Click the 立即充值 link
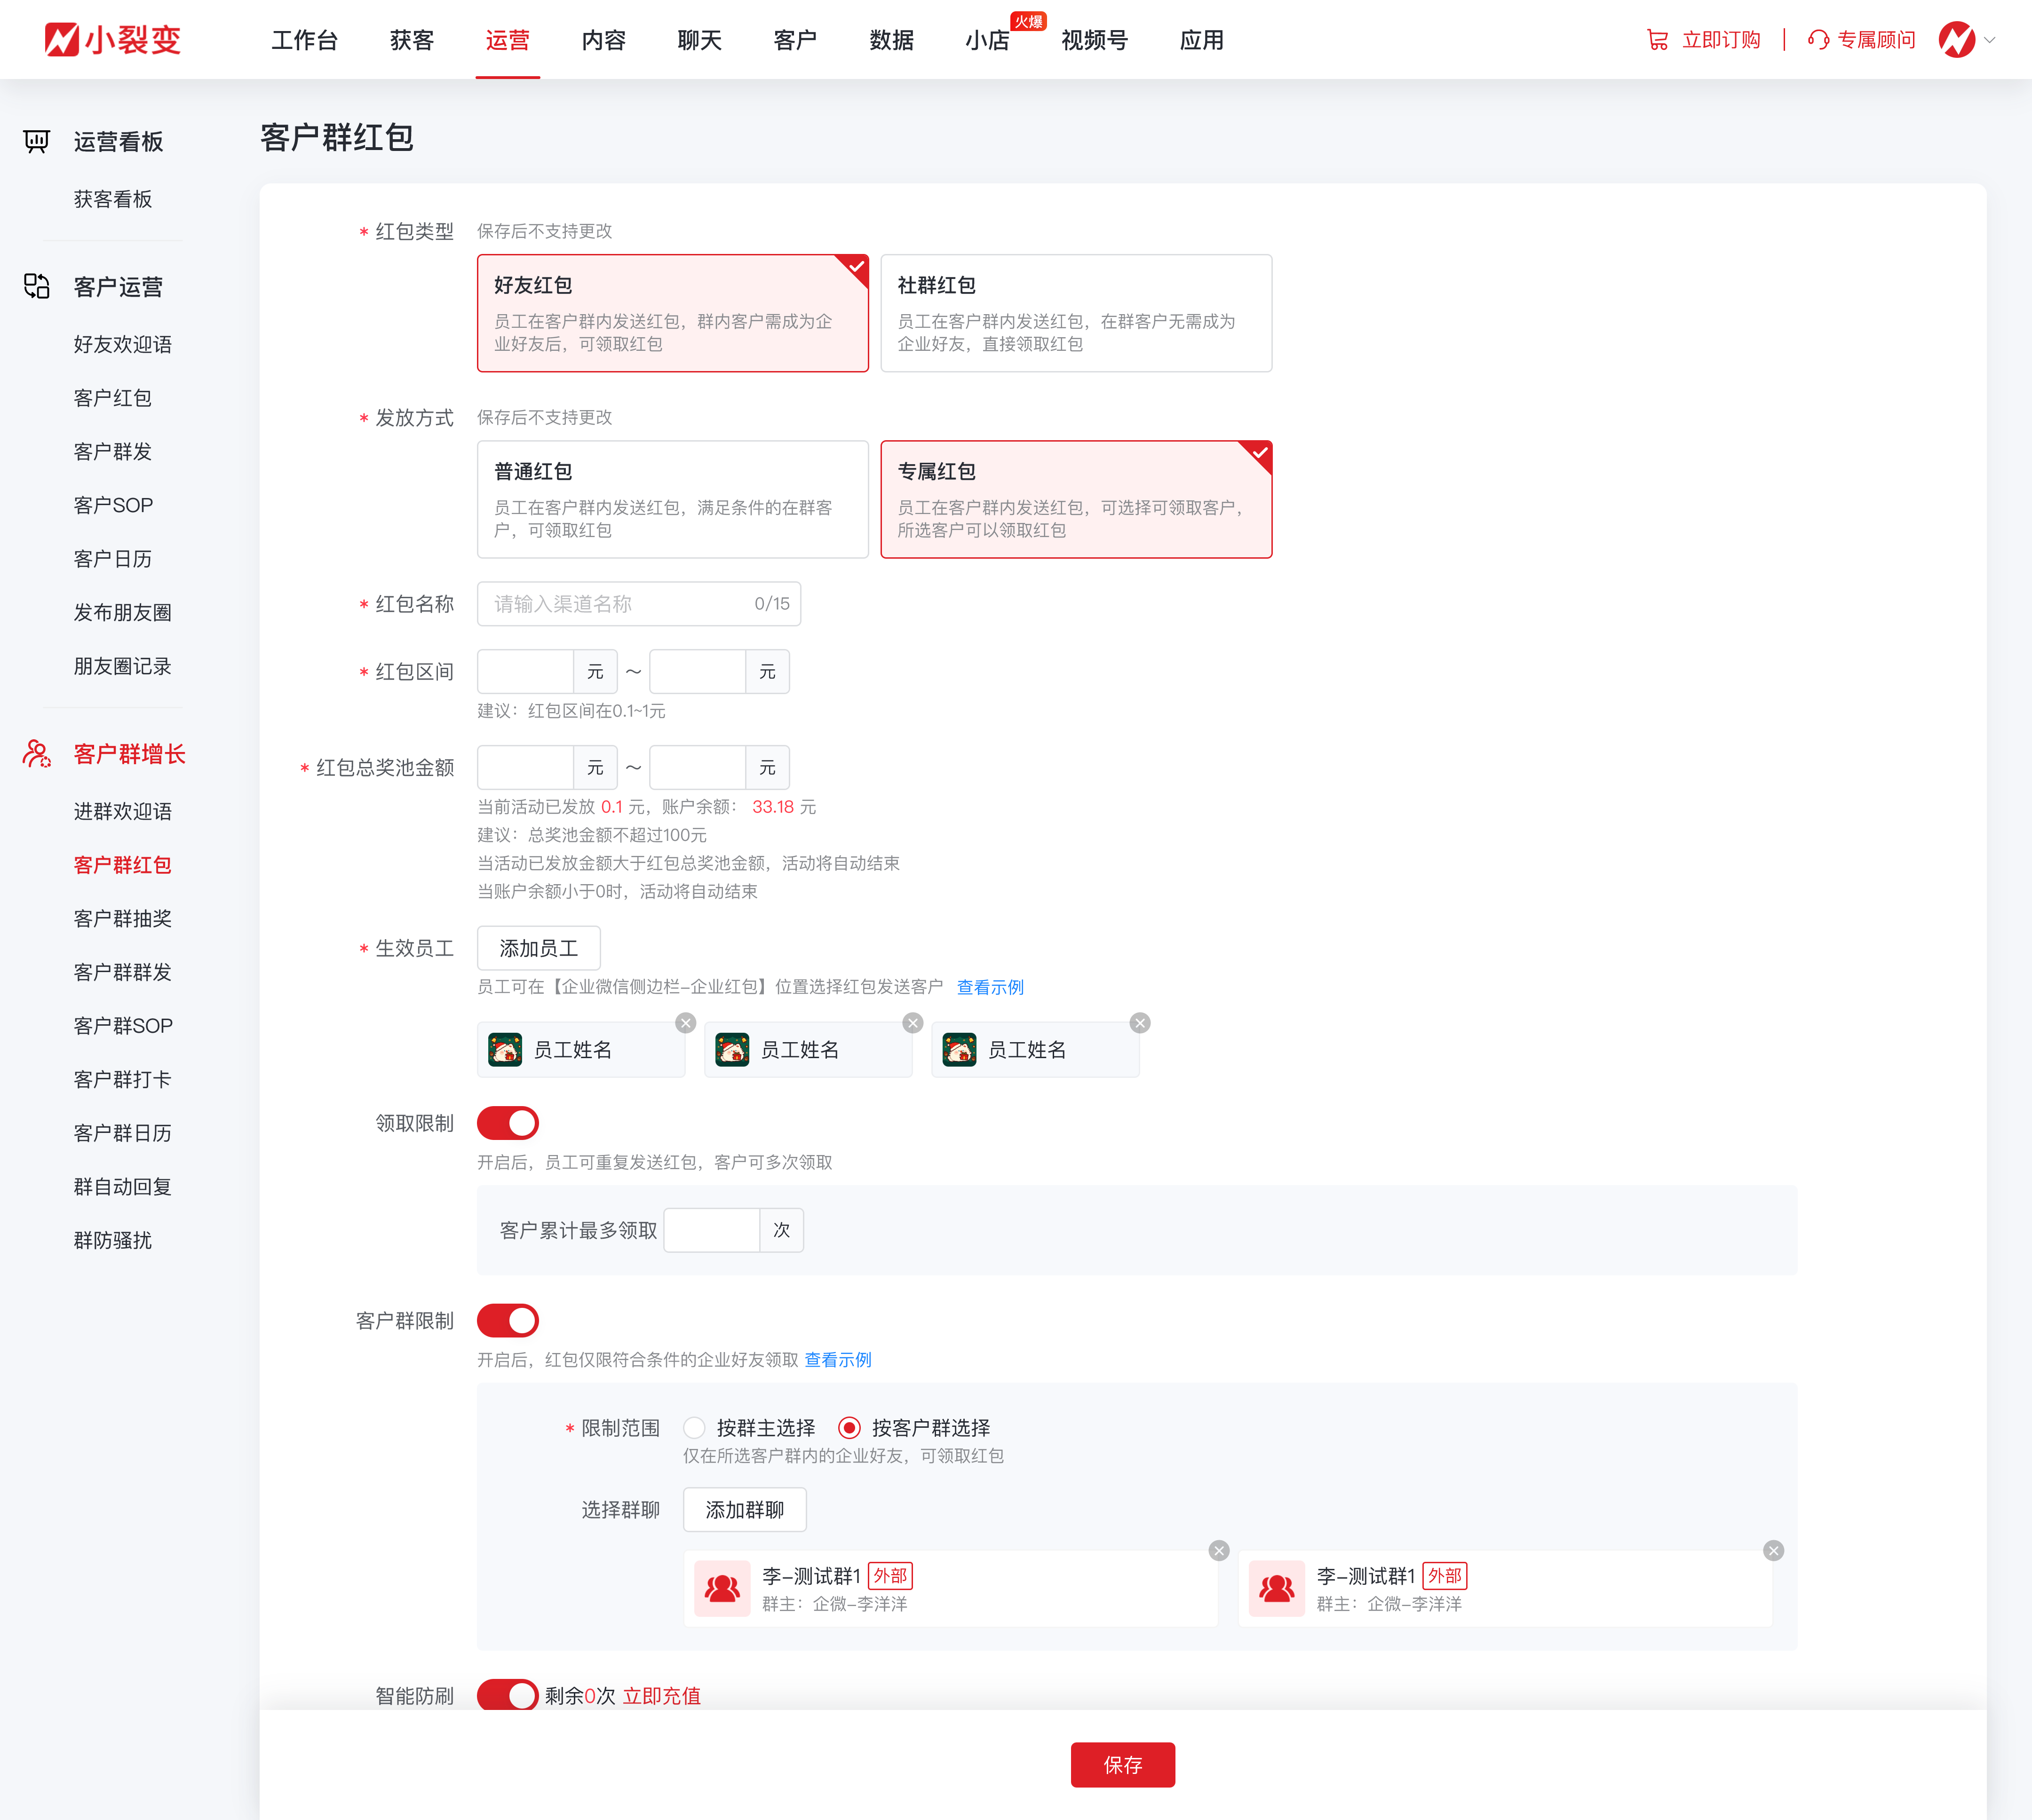Viewport: 2032px width, 1820px height. 661,1696
